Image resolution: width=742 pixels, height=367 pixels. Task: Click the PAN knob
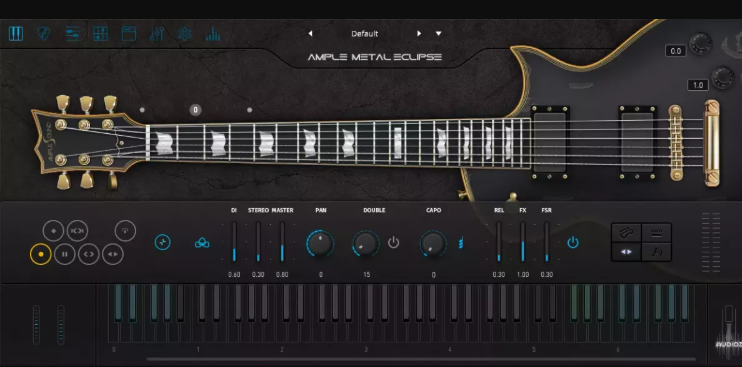320,244
